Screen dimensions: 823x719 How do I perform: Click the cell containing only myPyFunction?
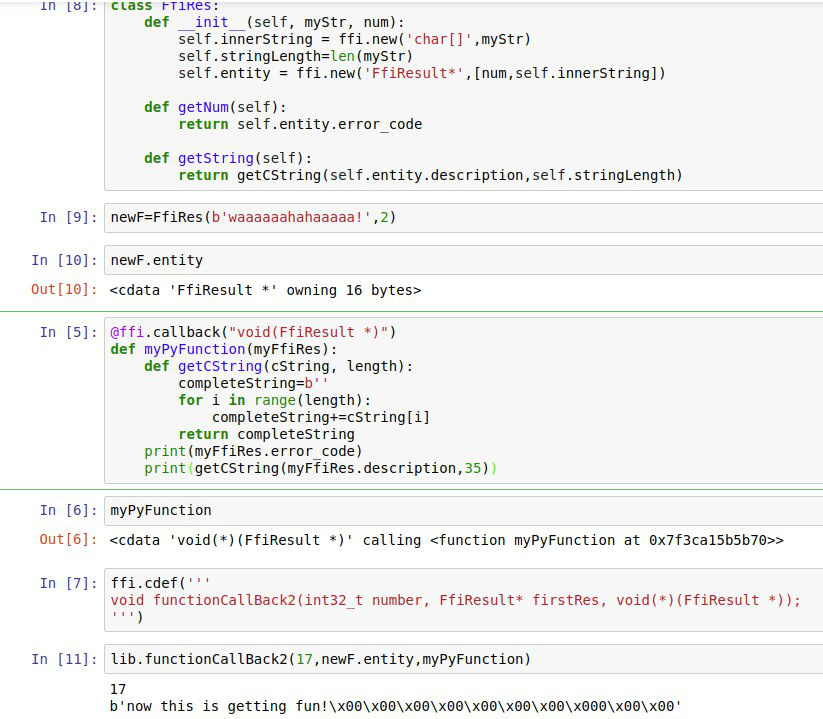460,510
